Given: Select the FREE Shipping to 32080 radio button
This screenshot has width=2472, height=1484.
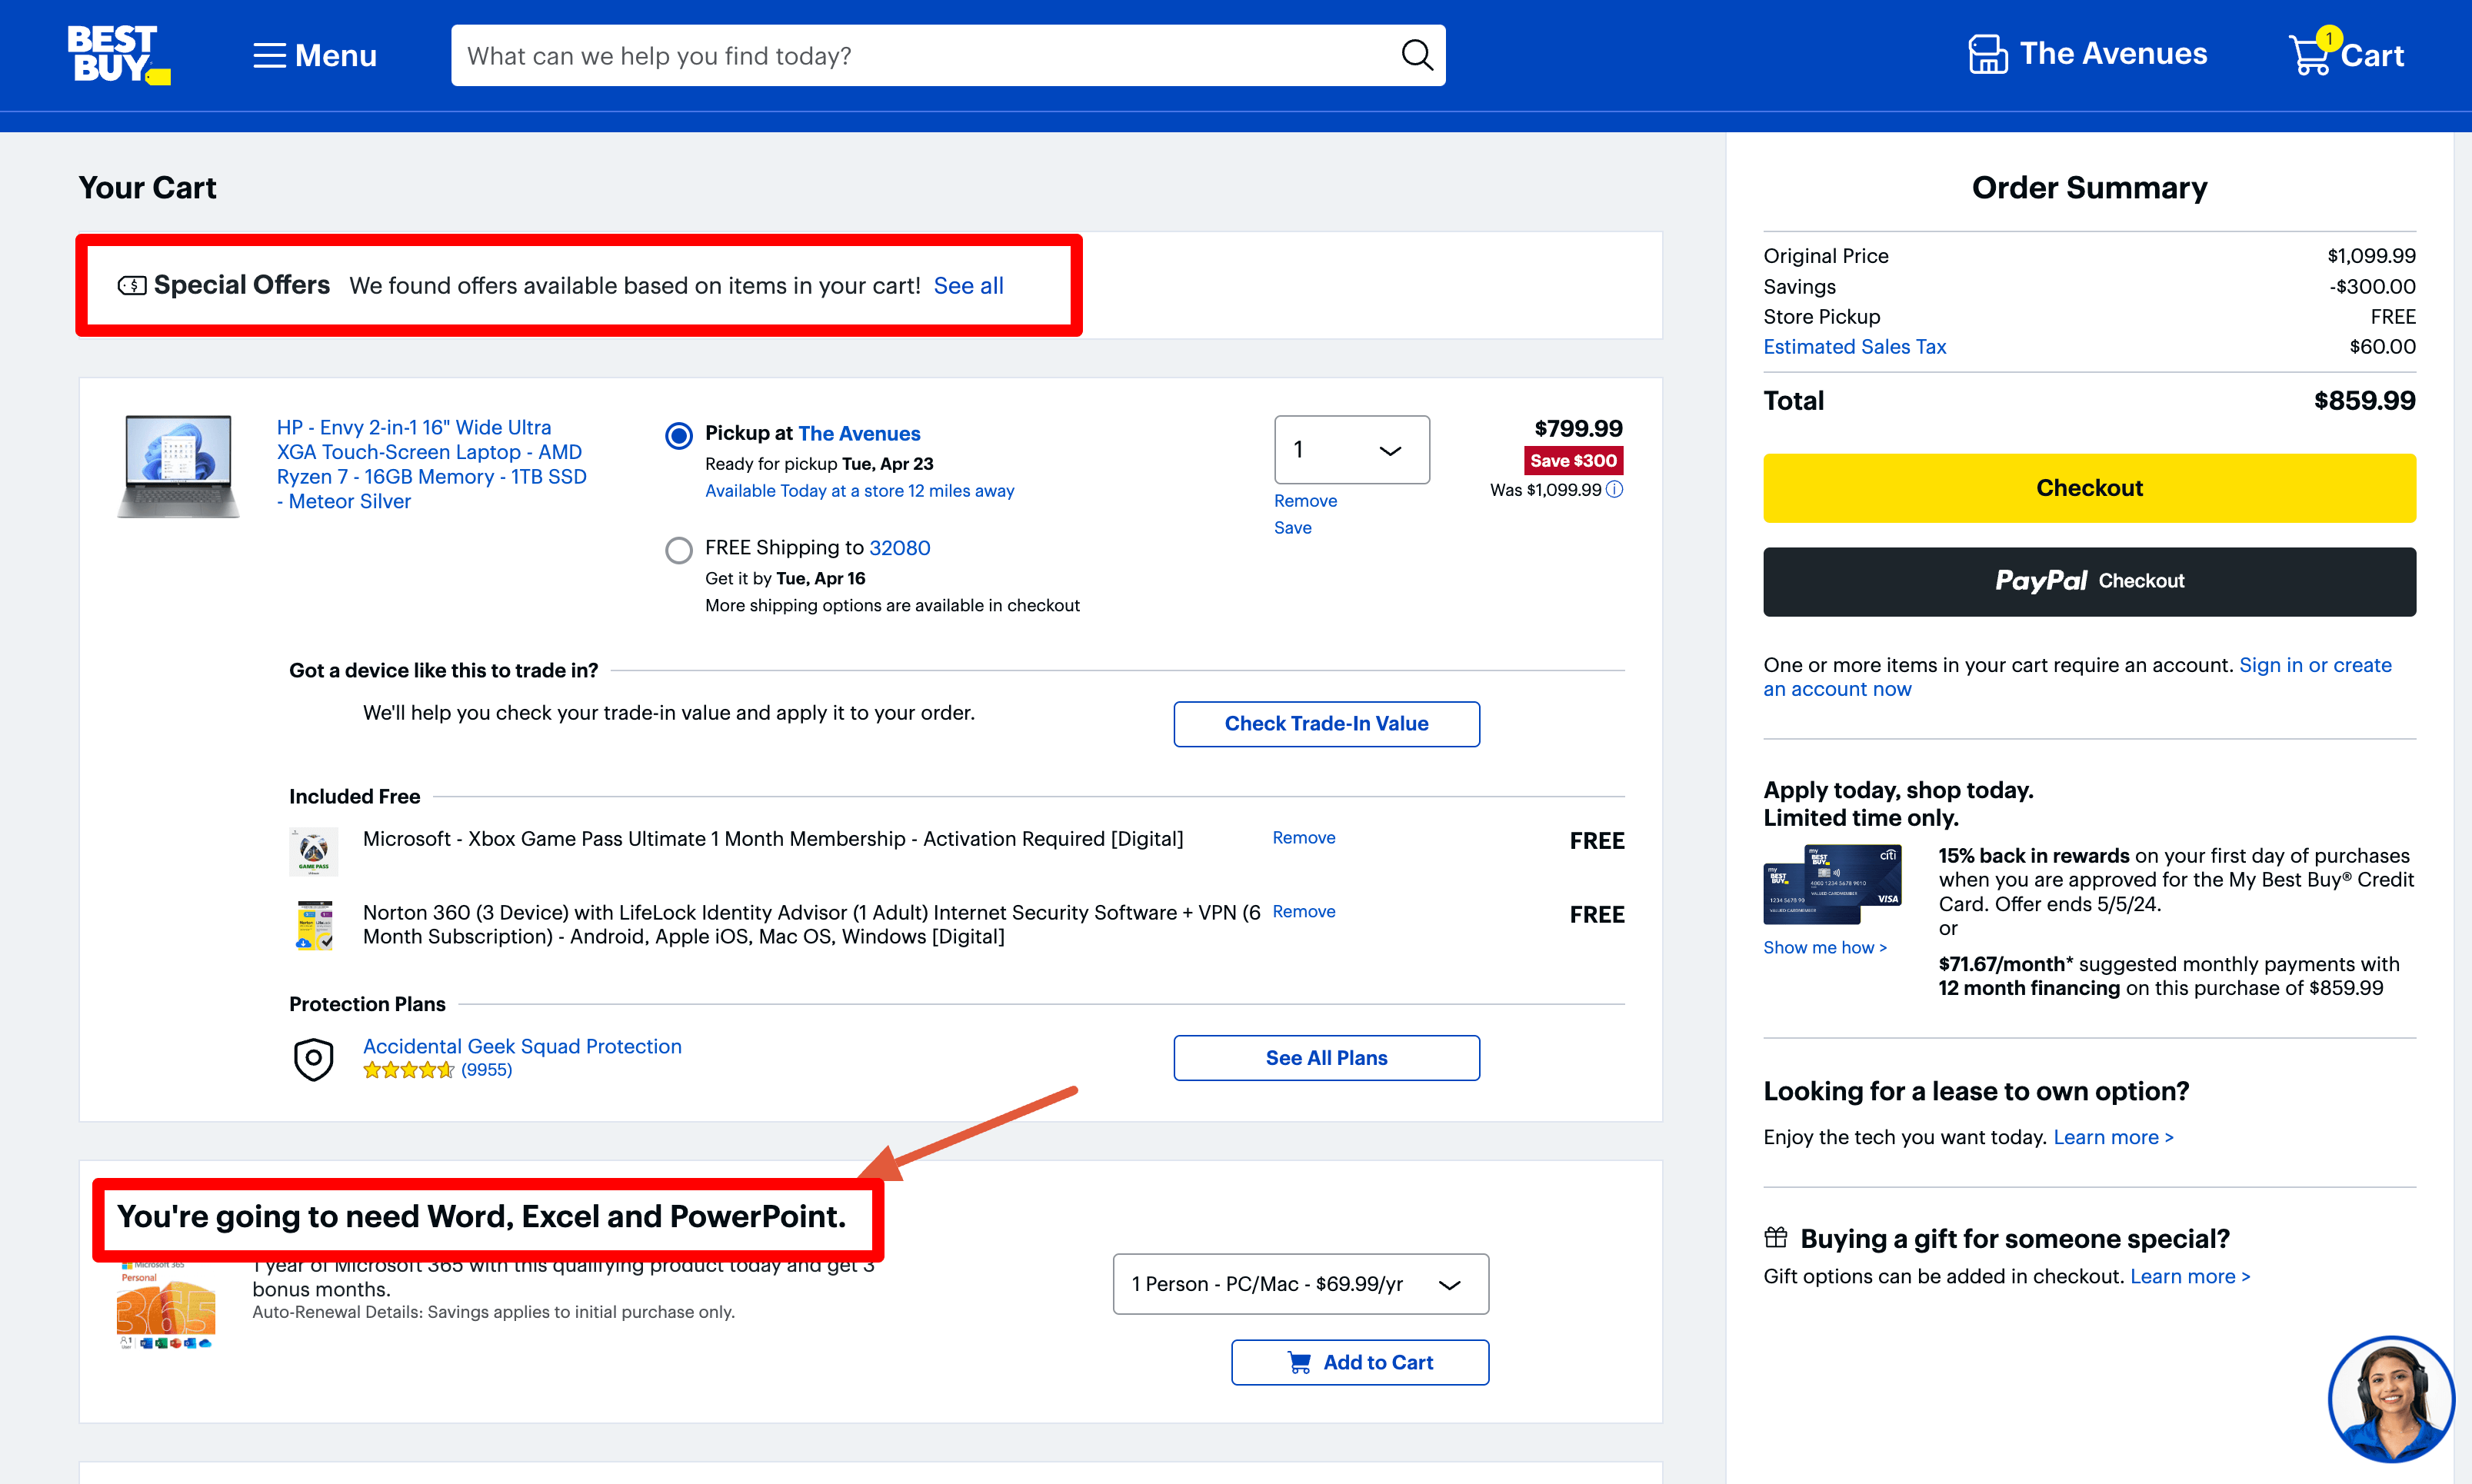Looking at the screenshot, I should click(678, 549).
